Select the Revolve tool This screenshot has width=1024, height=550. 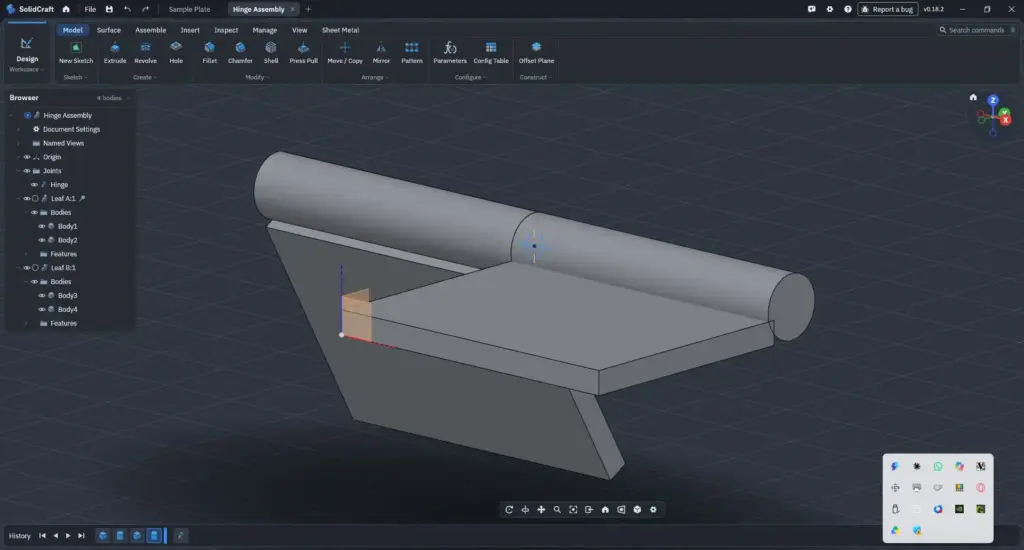[145, 52]
